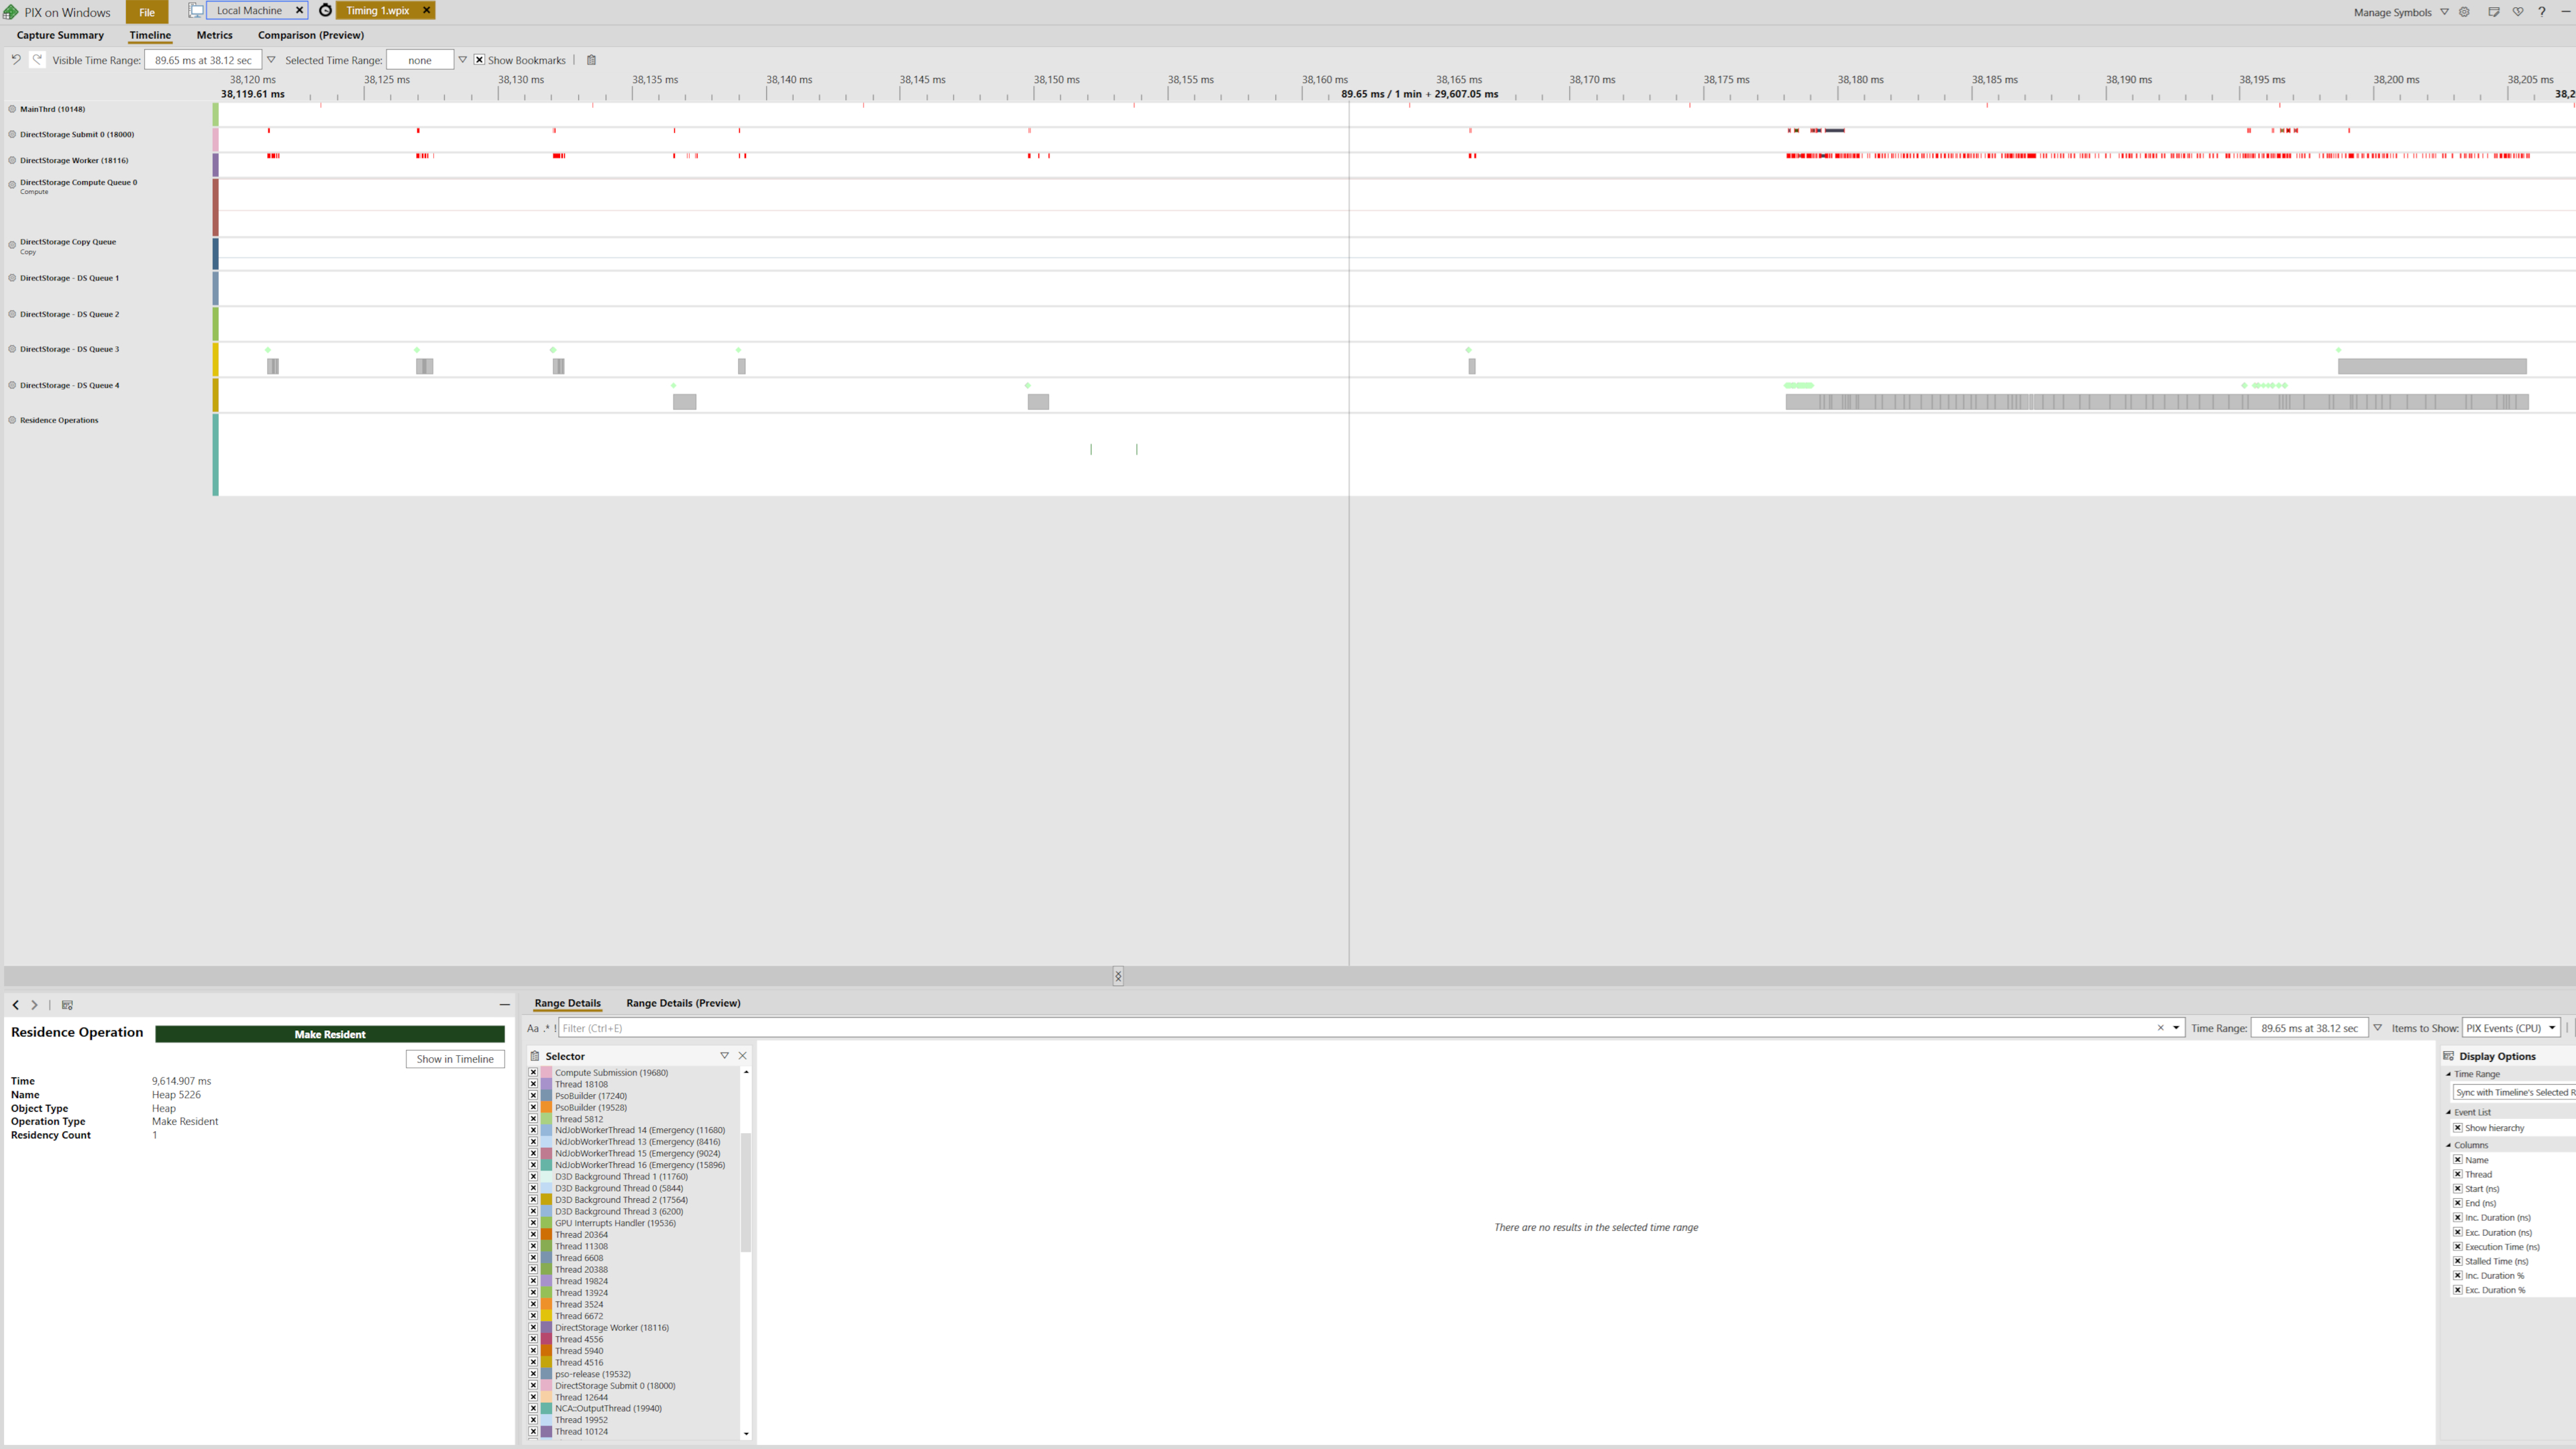Click the redo zoom arrow icon
Viewport: 2576px width, 1449px height.
click(37, 59)
